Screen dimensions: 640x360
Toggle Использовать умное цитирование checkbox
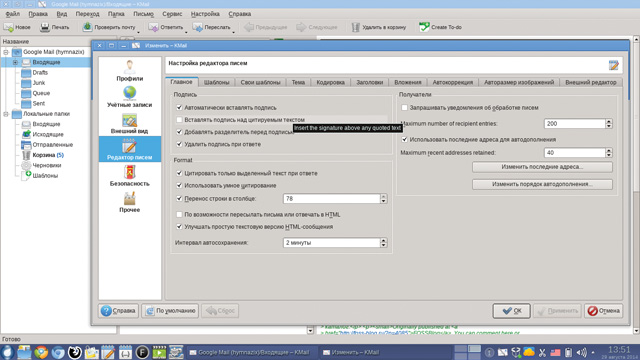179,185
